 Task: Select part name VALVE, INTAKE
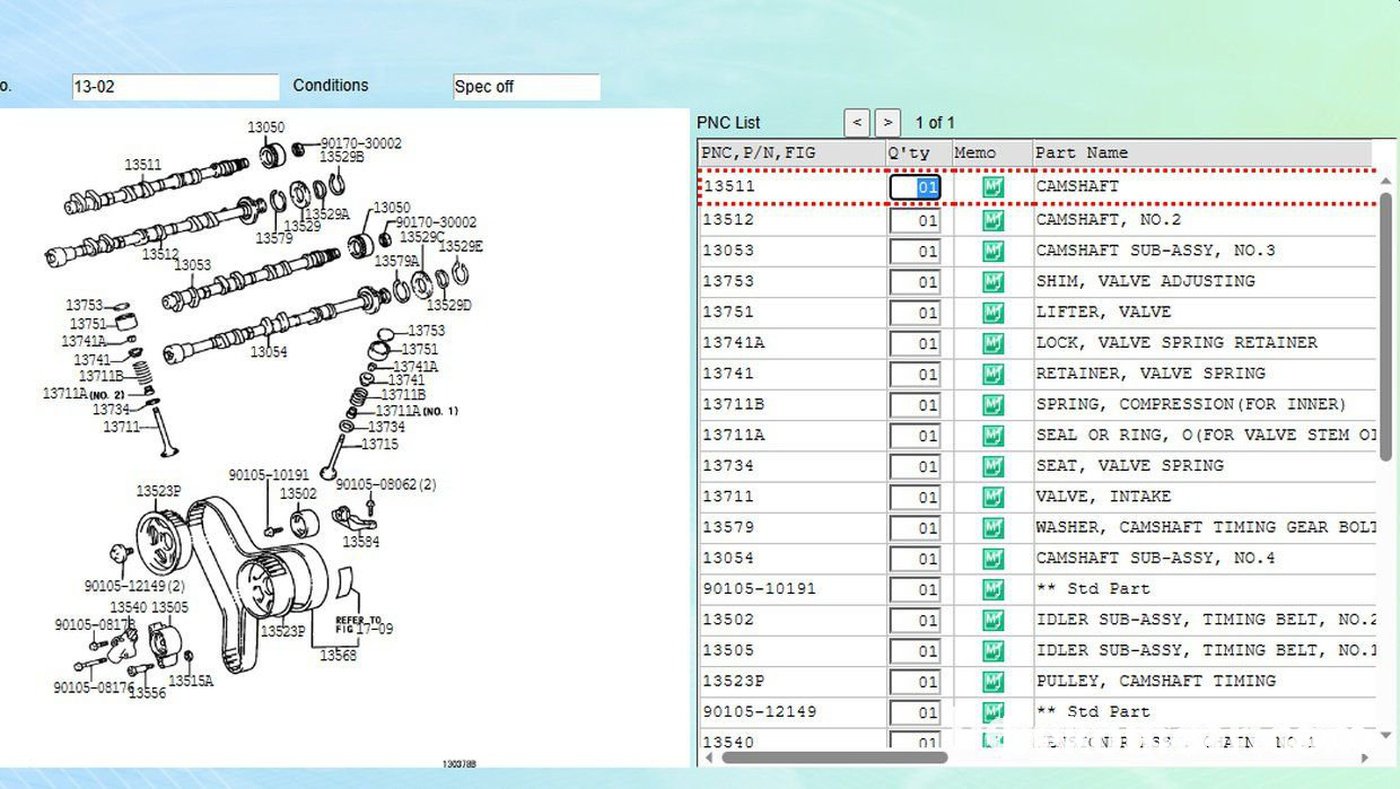tap(1103, 497)
